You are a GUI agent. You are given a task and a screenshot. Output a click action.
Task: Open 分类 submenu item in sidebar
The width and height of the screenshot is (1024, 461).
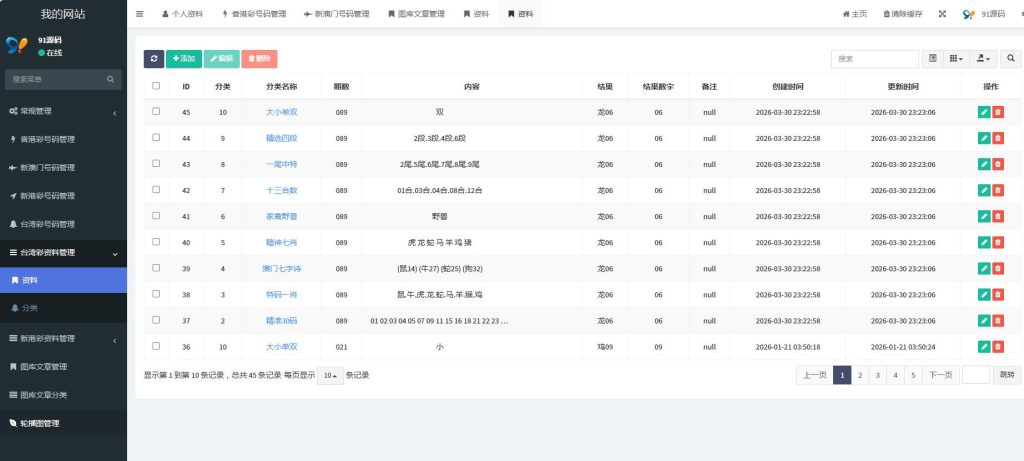tap(63, 308)
